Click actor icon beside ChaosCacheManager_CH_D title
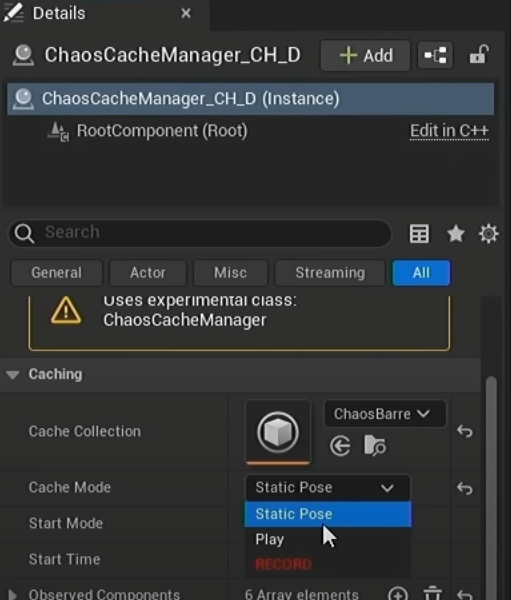511x600 pixels. click(x=23, y=55)
